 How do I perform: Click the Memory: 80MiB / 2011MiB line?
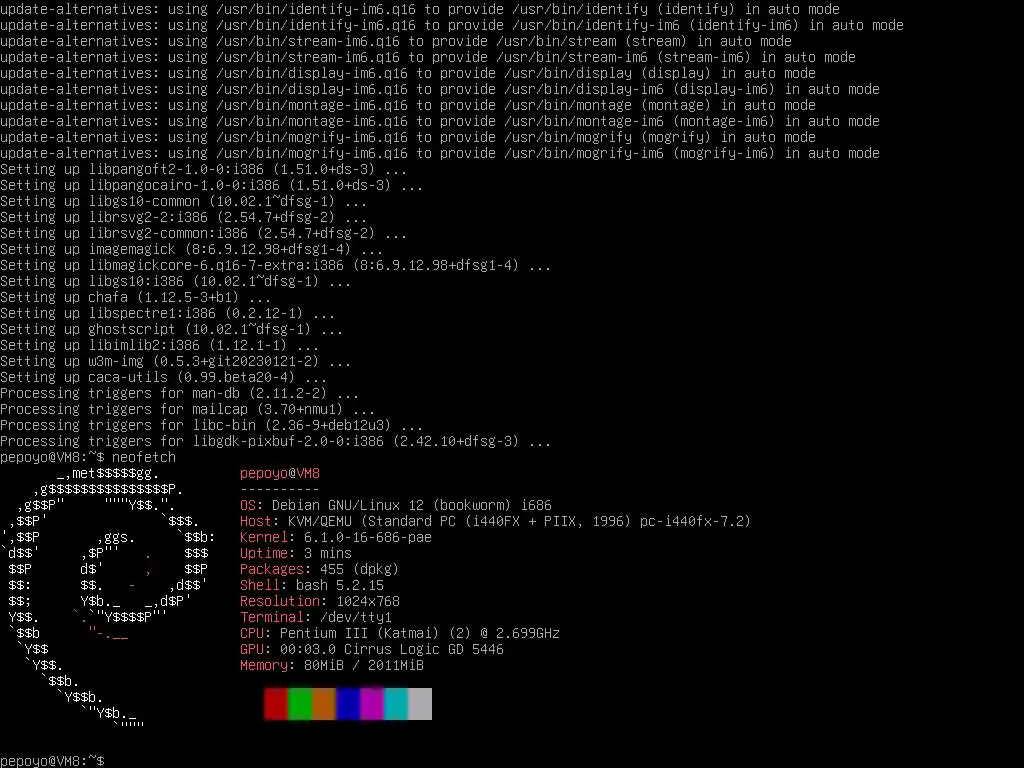(x=332, y=665)
